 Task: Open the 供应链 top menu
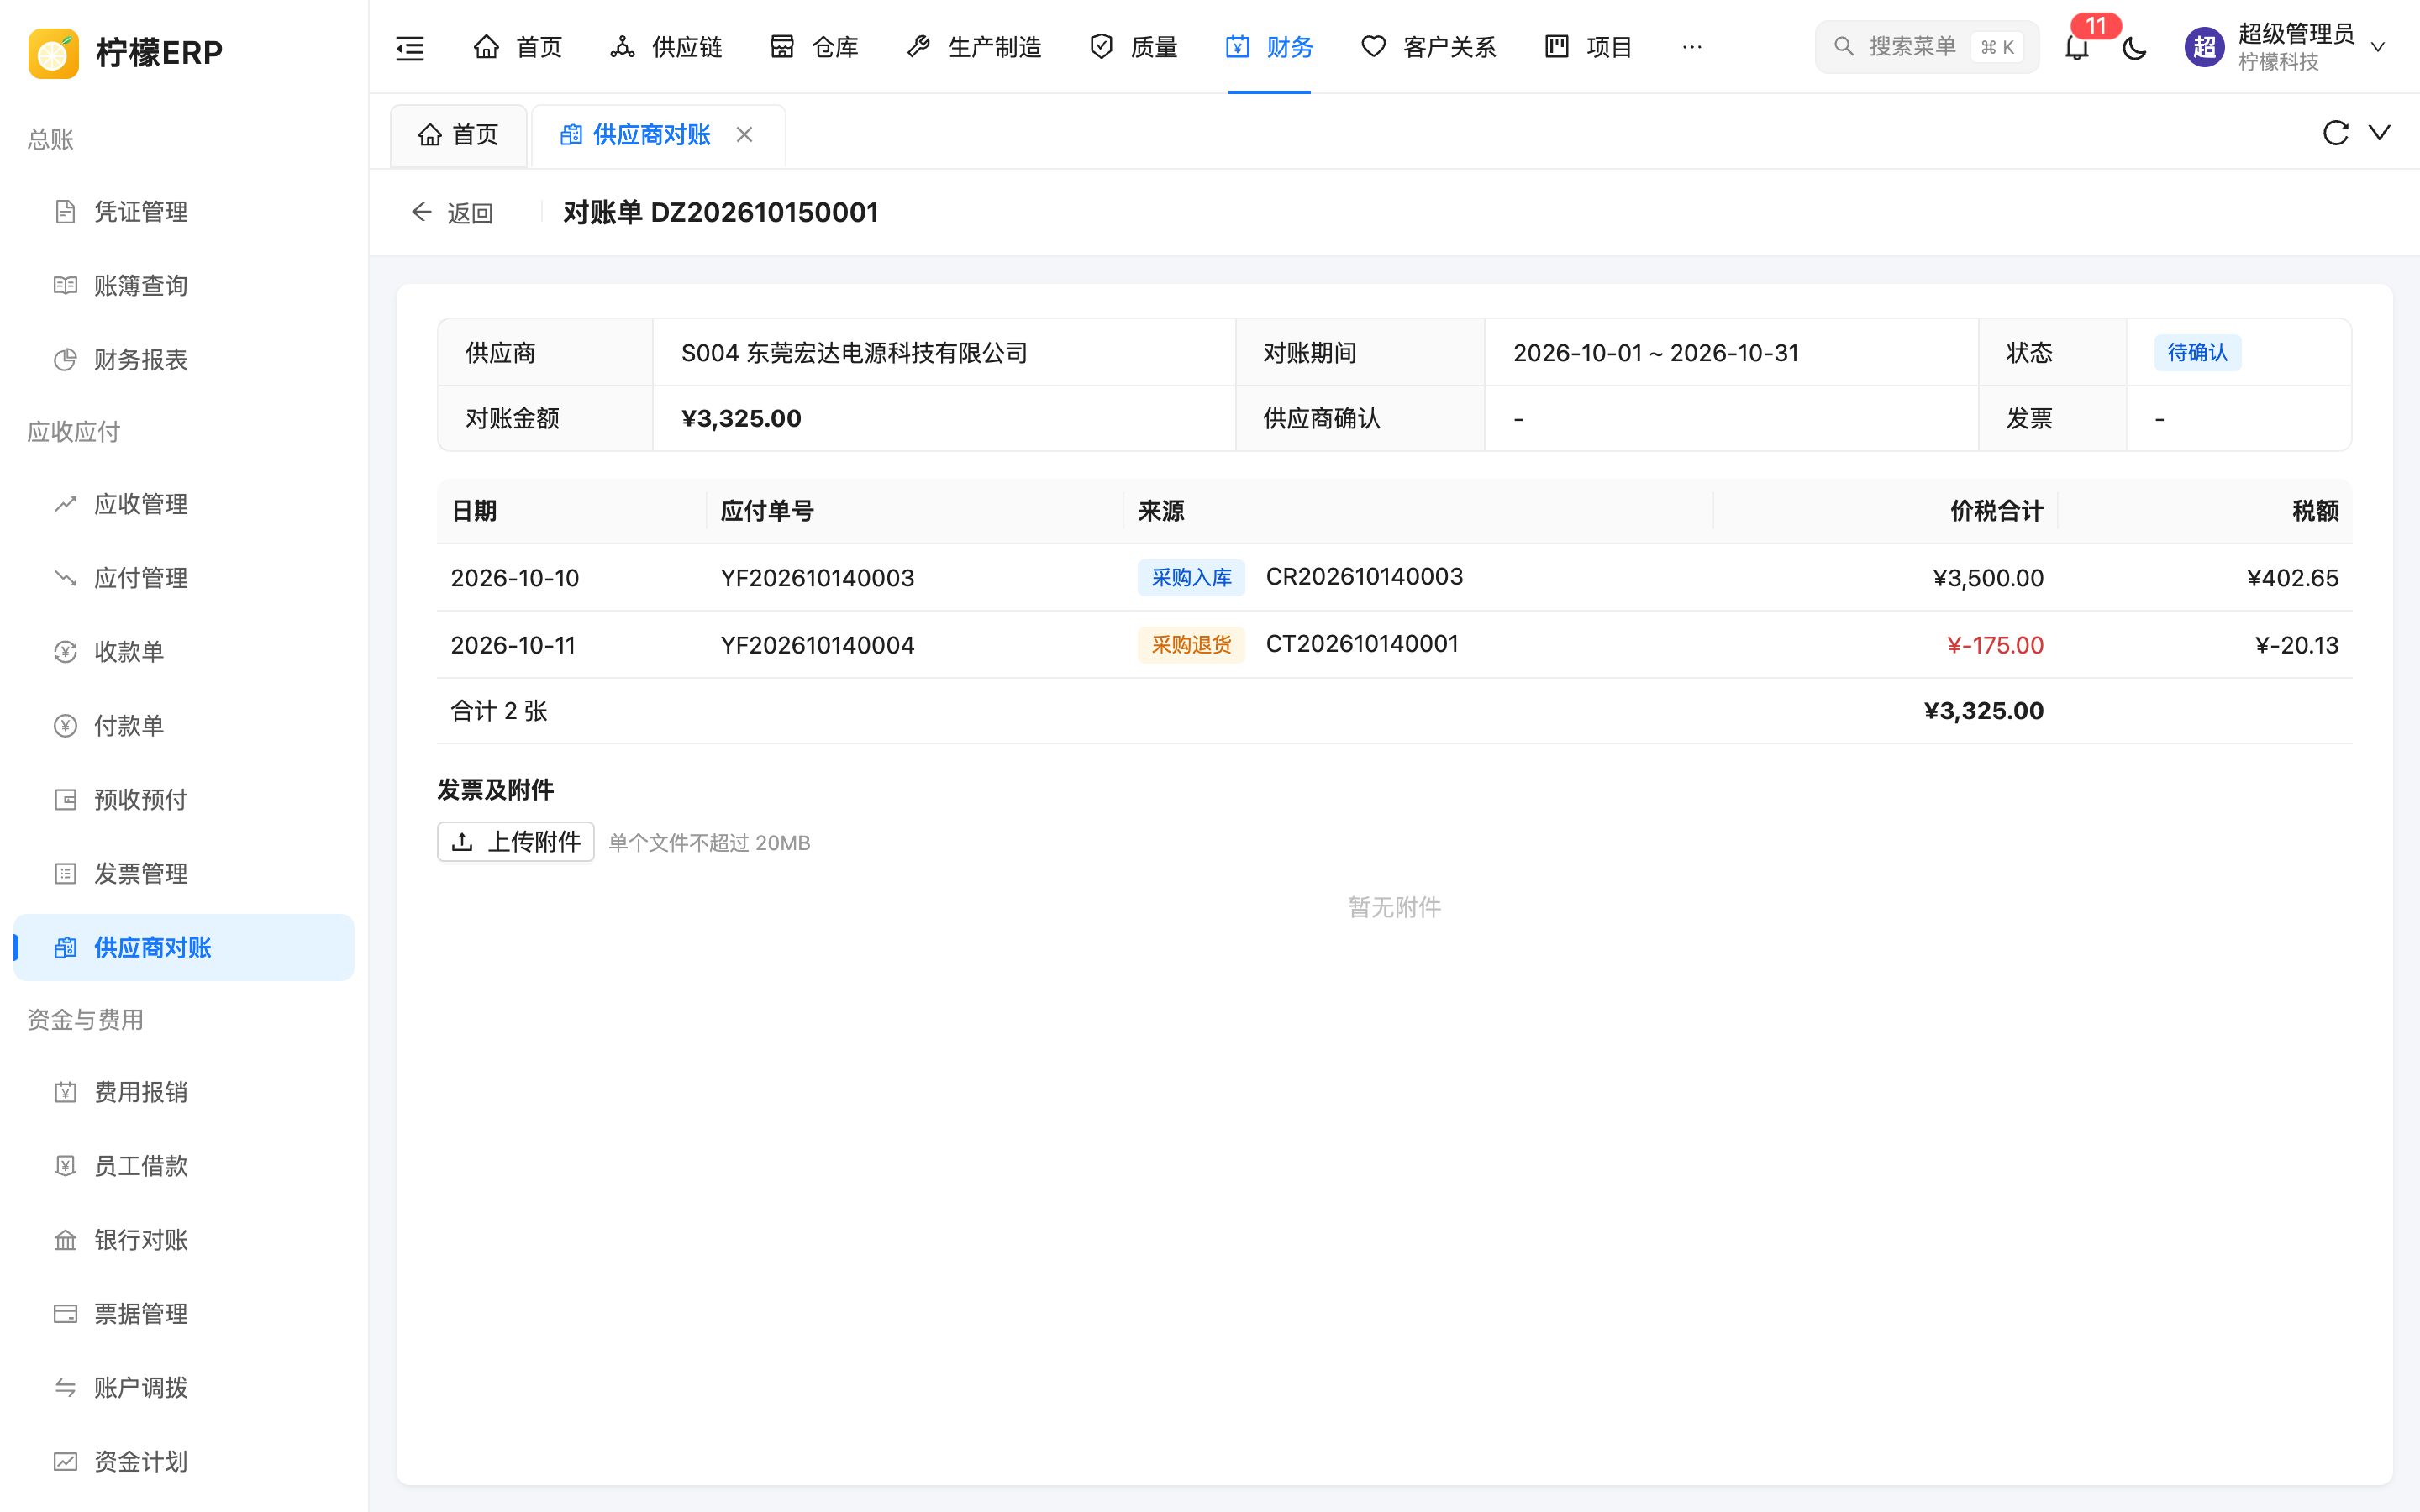point(666,47)
